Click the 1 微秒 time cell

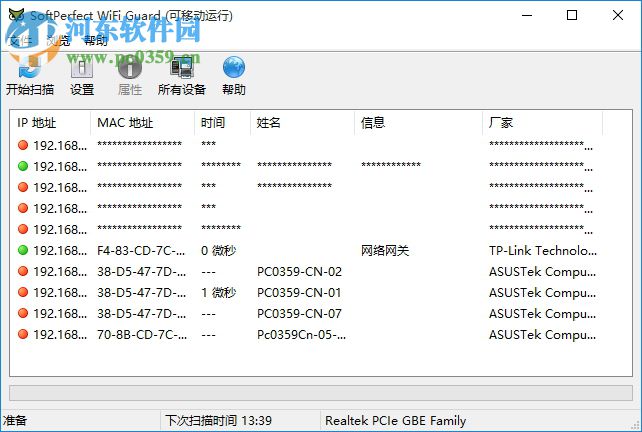tap(219, 292)
